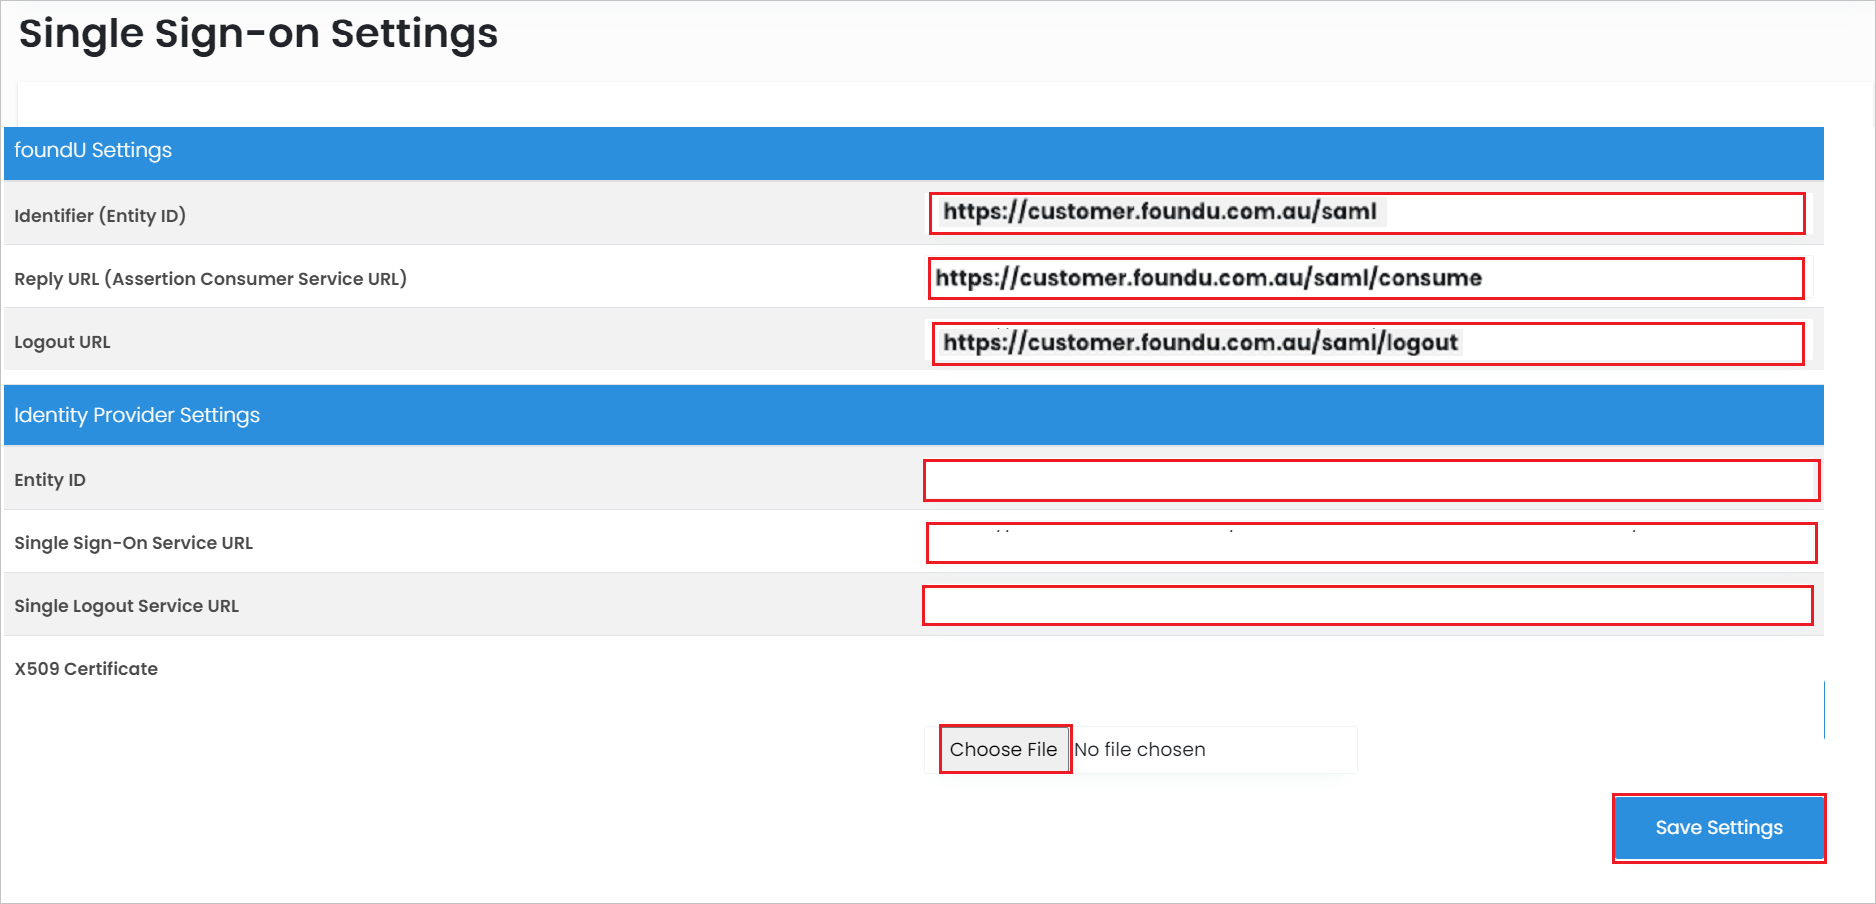Click the Identifier (Entity ID) label
1876x904 pixels.
coord(100,215)
